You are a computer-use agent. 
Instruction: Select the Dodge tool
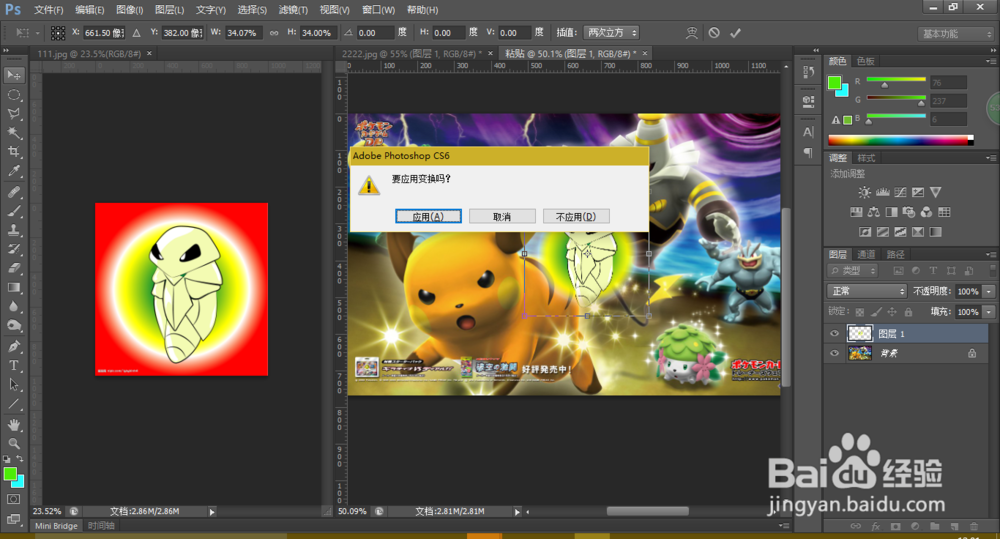pyautogui.click(x=13, y=326)
